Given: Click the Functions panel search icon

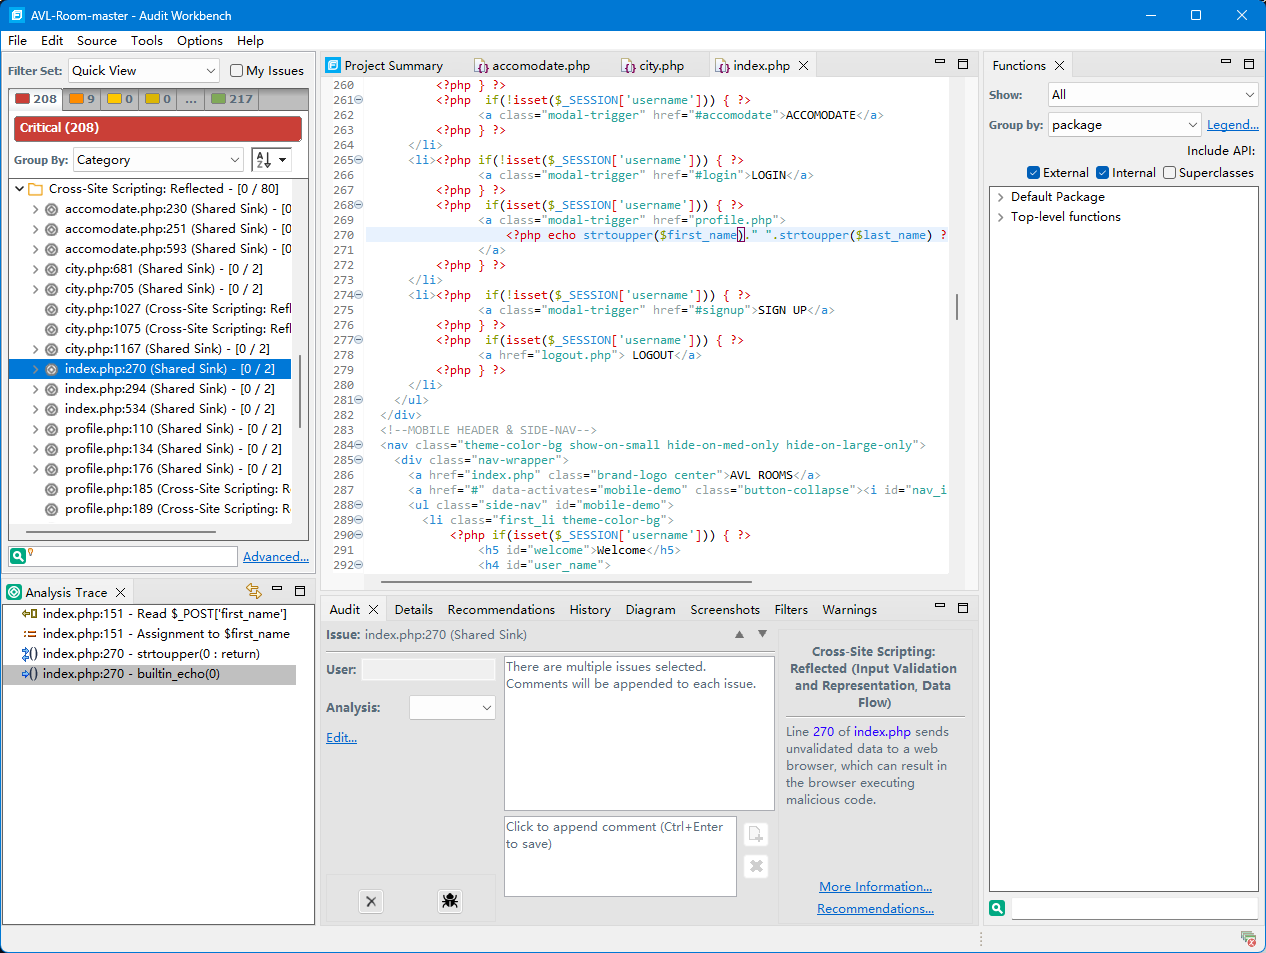Looking at the screenshot, I should [997, 908].
